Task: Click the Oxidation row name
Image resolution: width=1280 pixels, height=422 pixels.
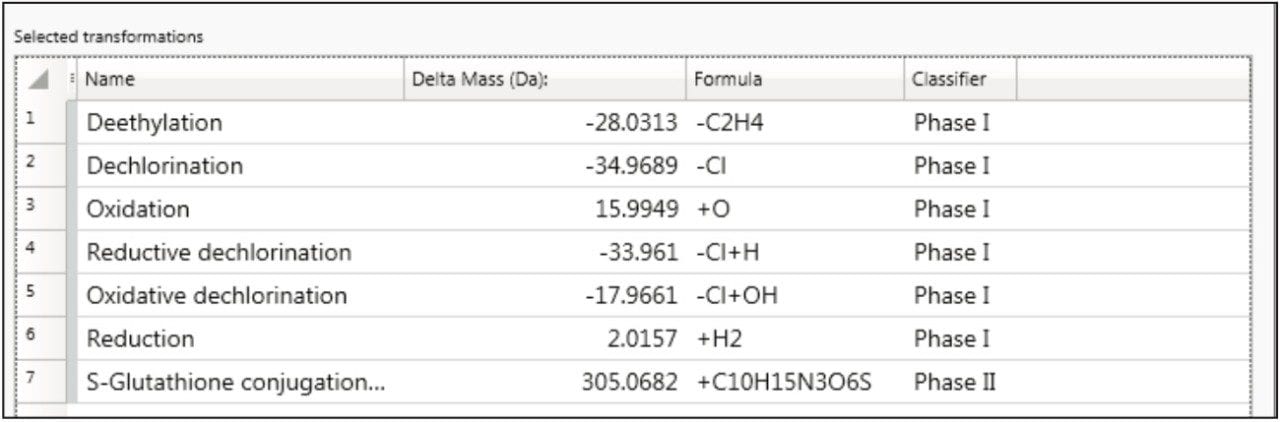Action: click(138, 209)
